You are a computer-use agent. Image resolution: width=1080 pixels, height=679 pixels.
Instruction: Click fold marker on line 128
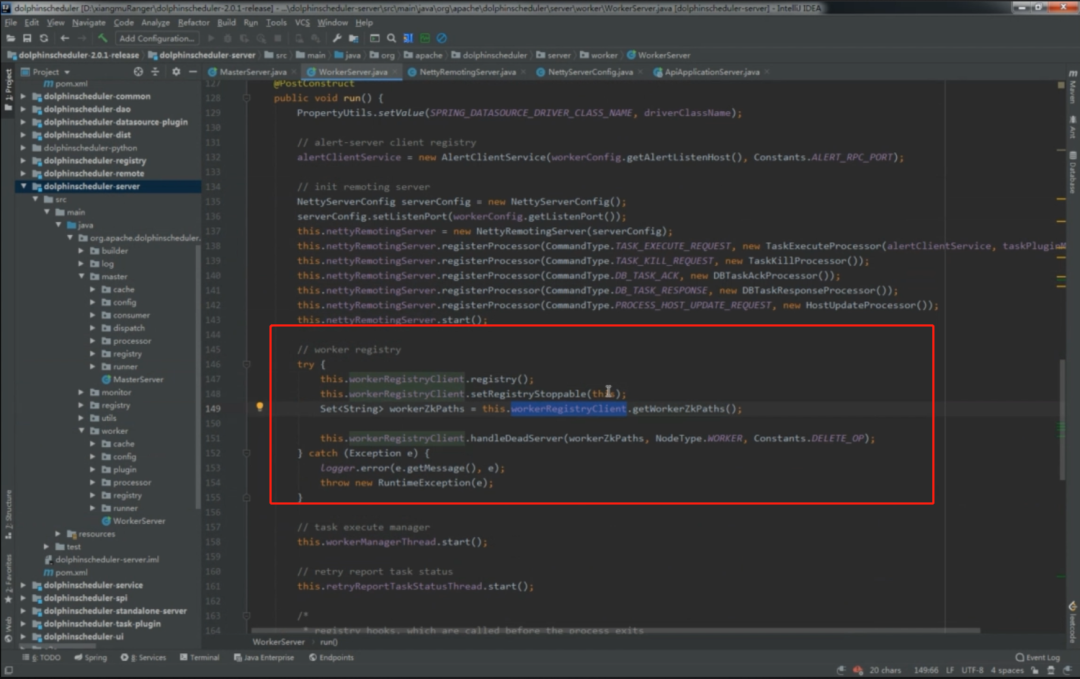[x=247, y=98]
